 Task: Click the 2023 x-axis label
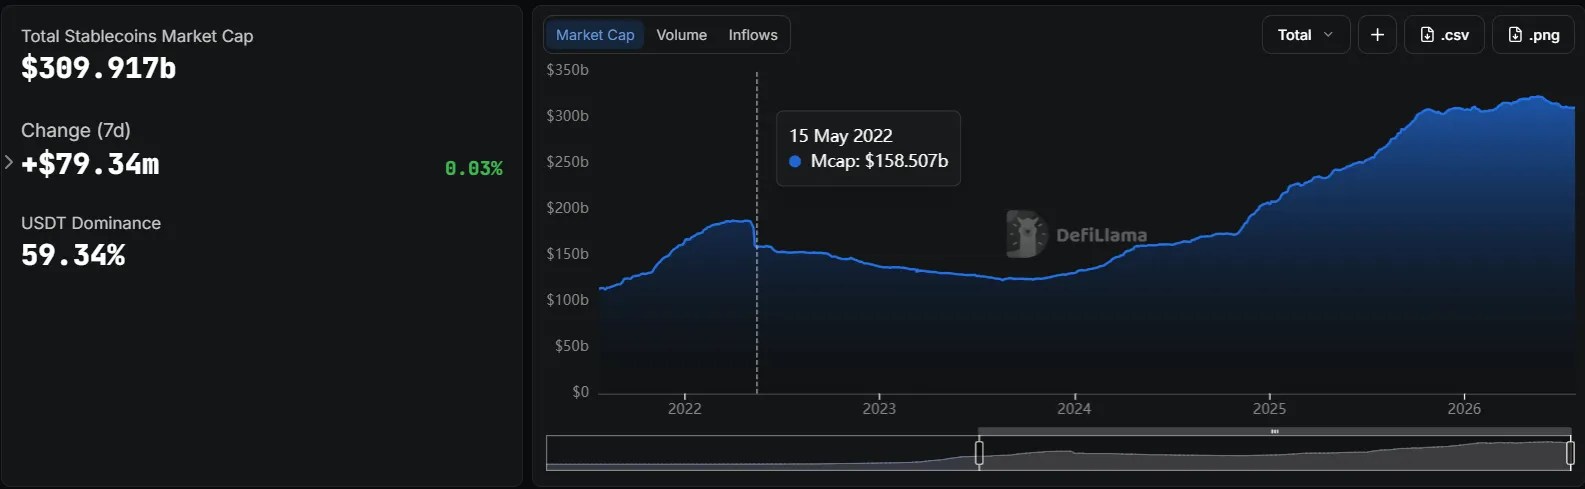[x=879, y=408]
